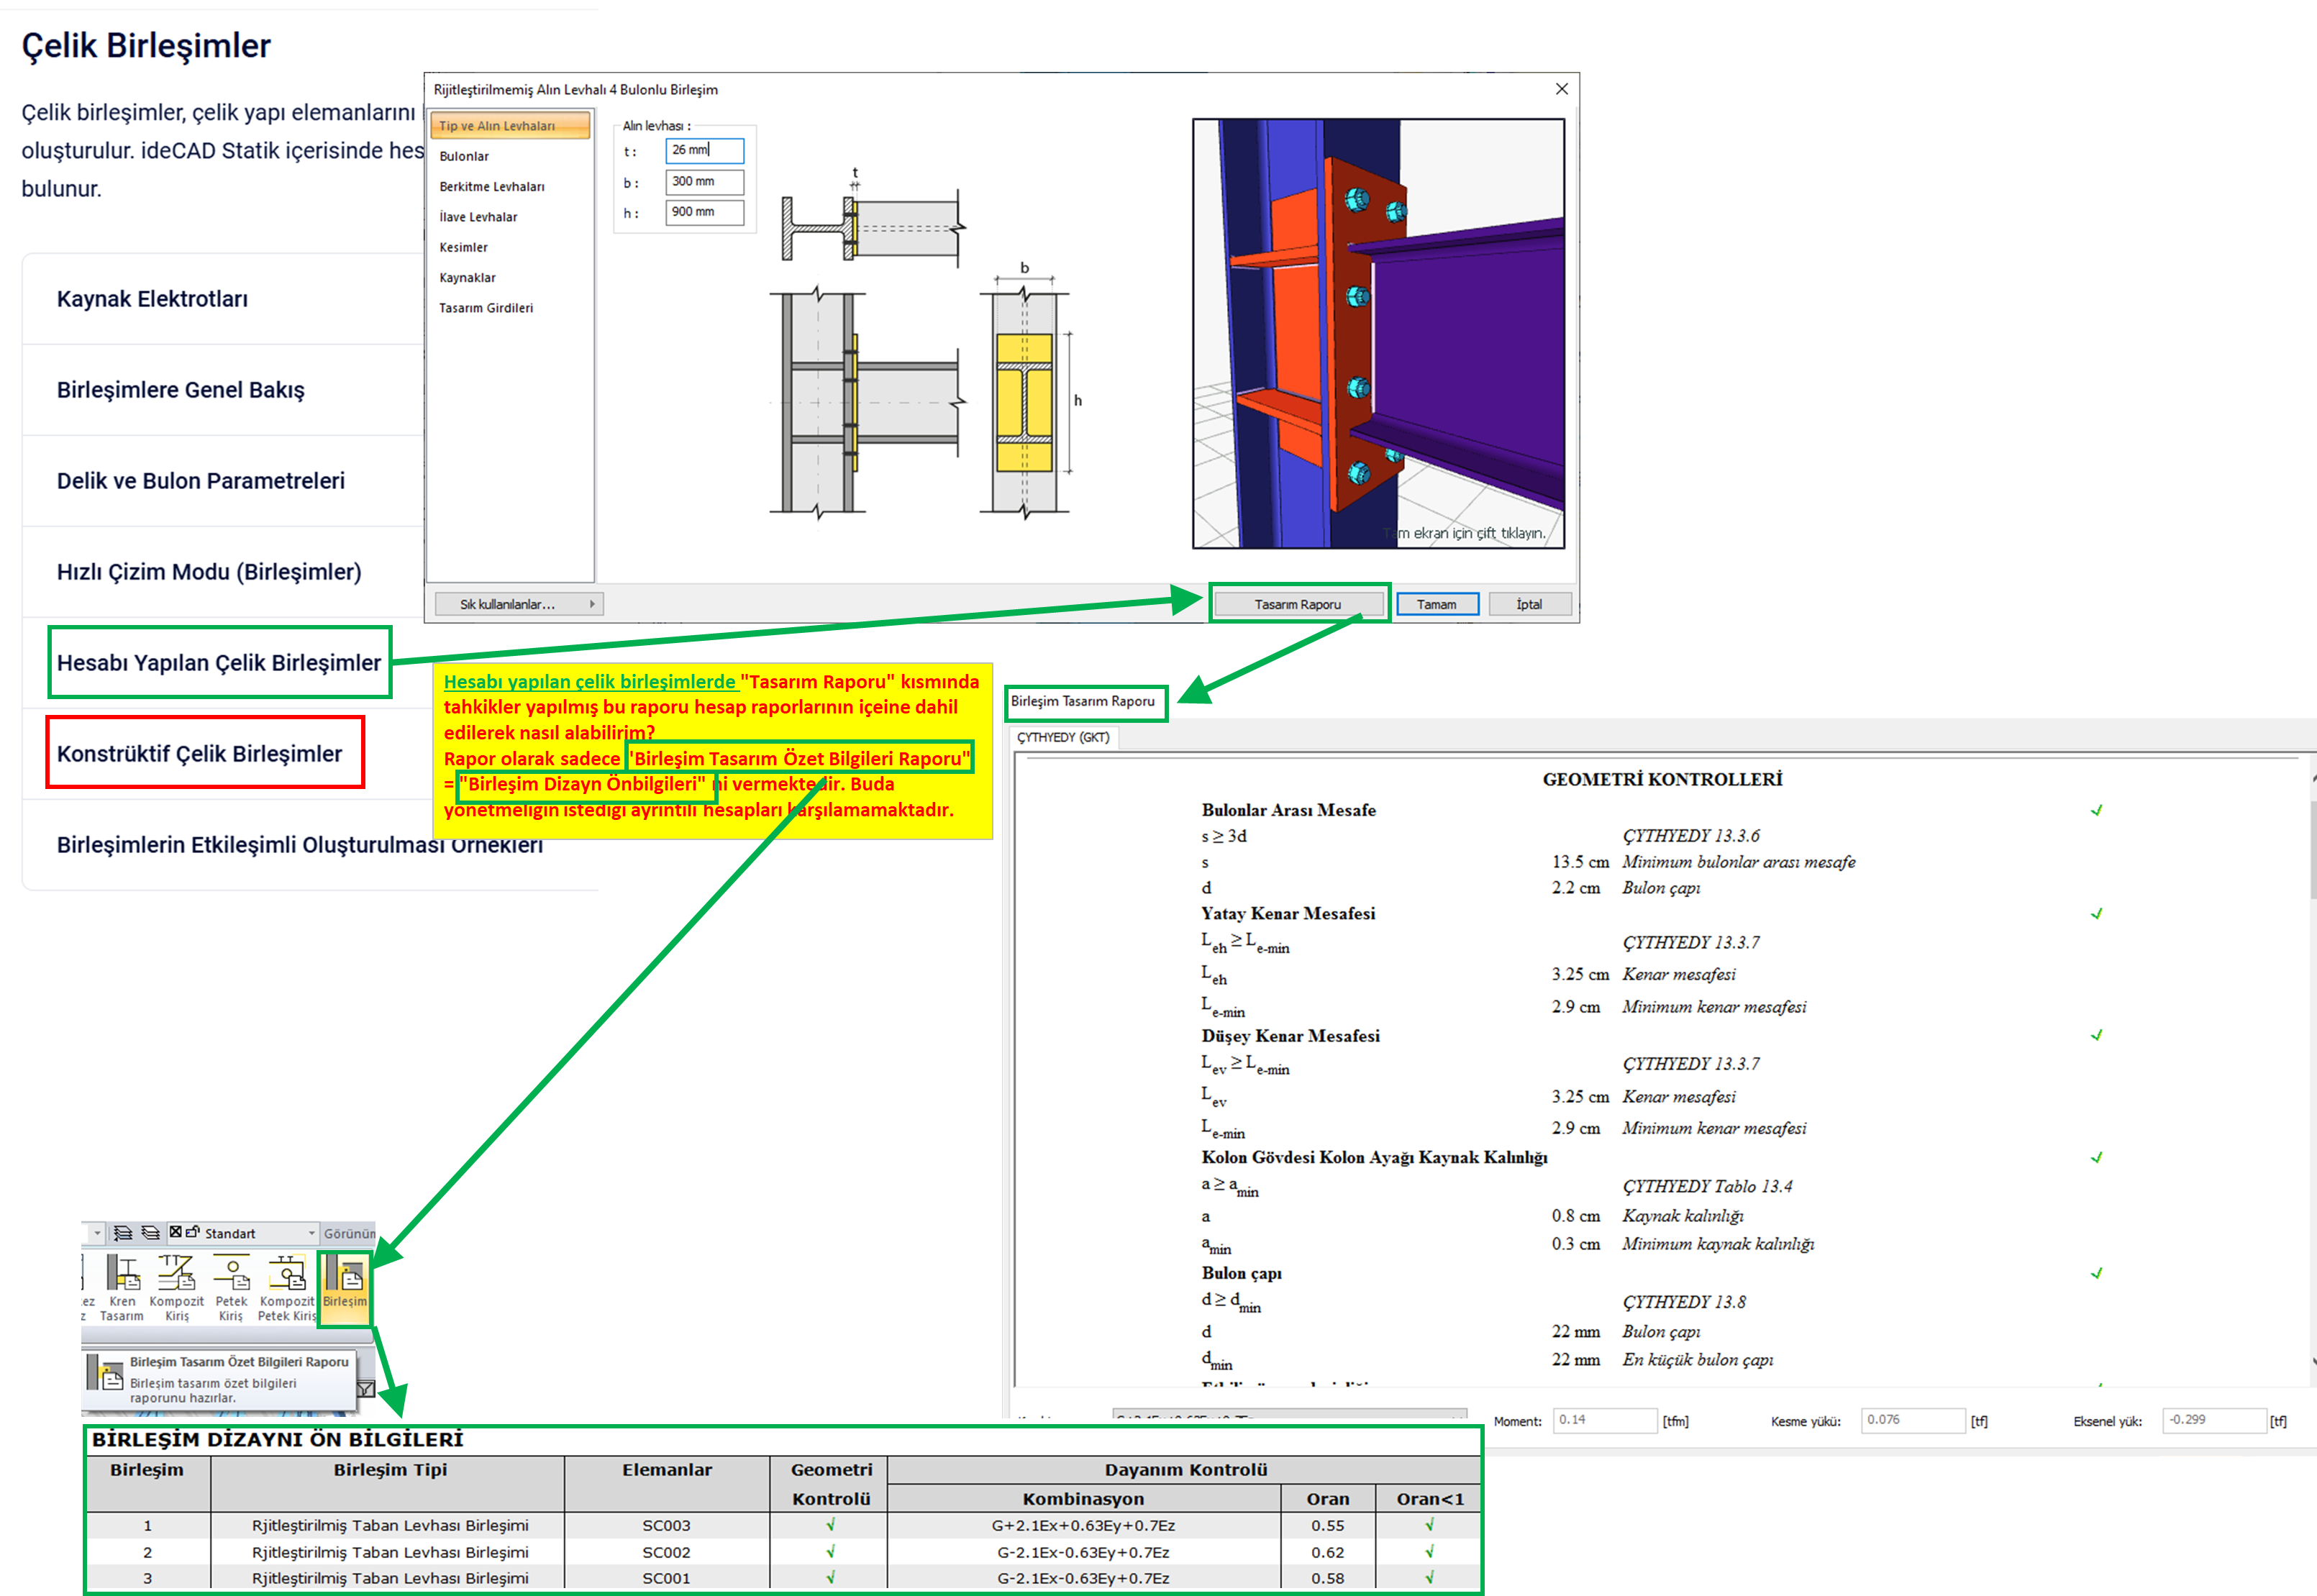
Task: Switch to the ÇYTHYEDY (GKT) tab
Action: 1063,737
